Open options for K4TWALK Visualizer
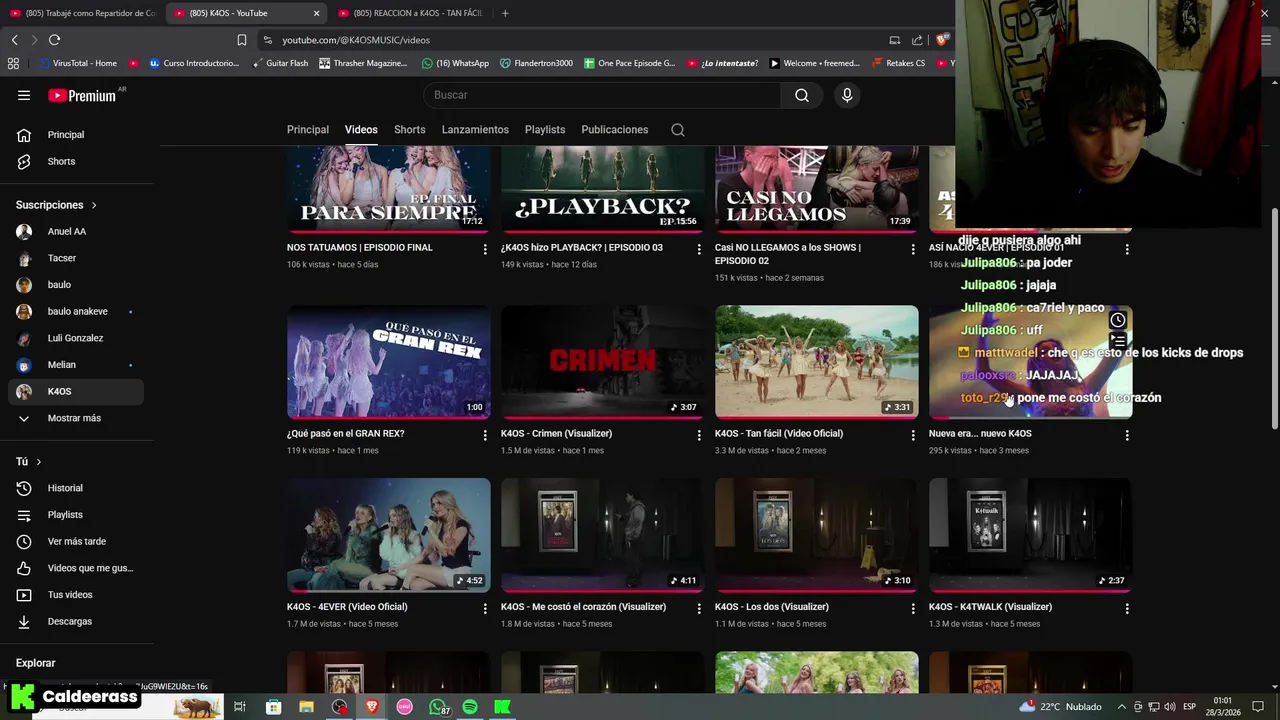This screenshot has width=1280, height=720. 1127,608
